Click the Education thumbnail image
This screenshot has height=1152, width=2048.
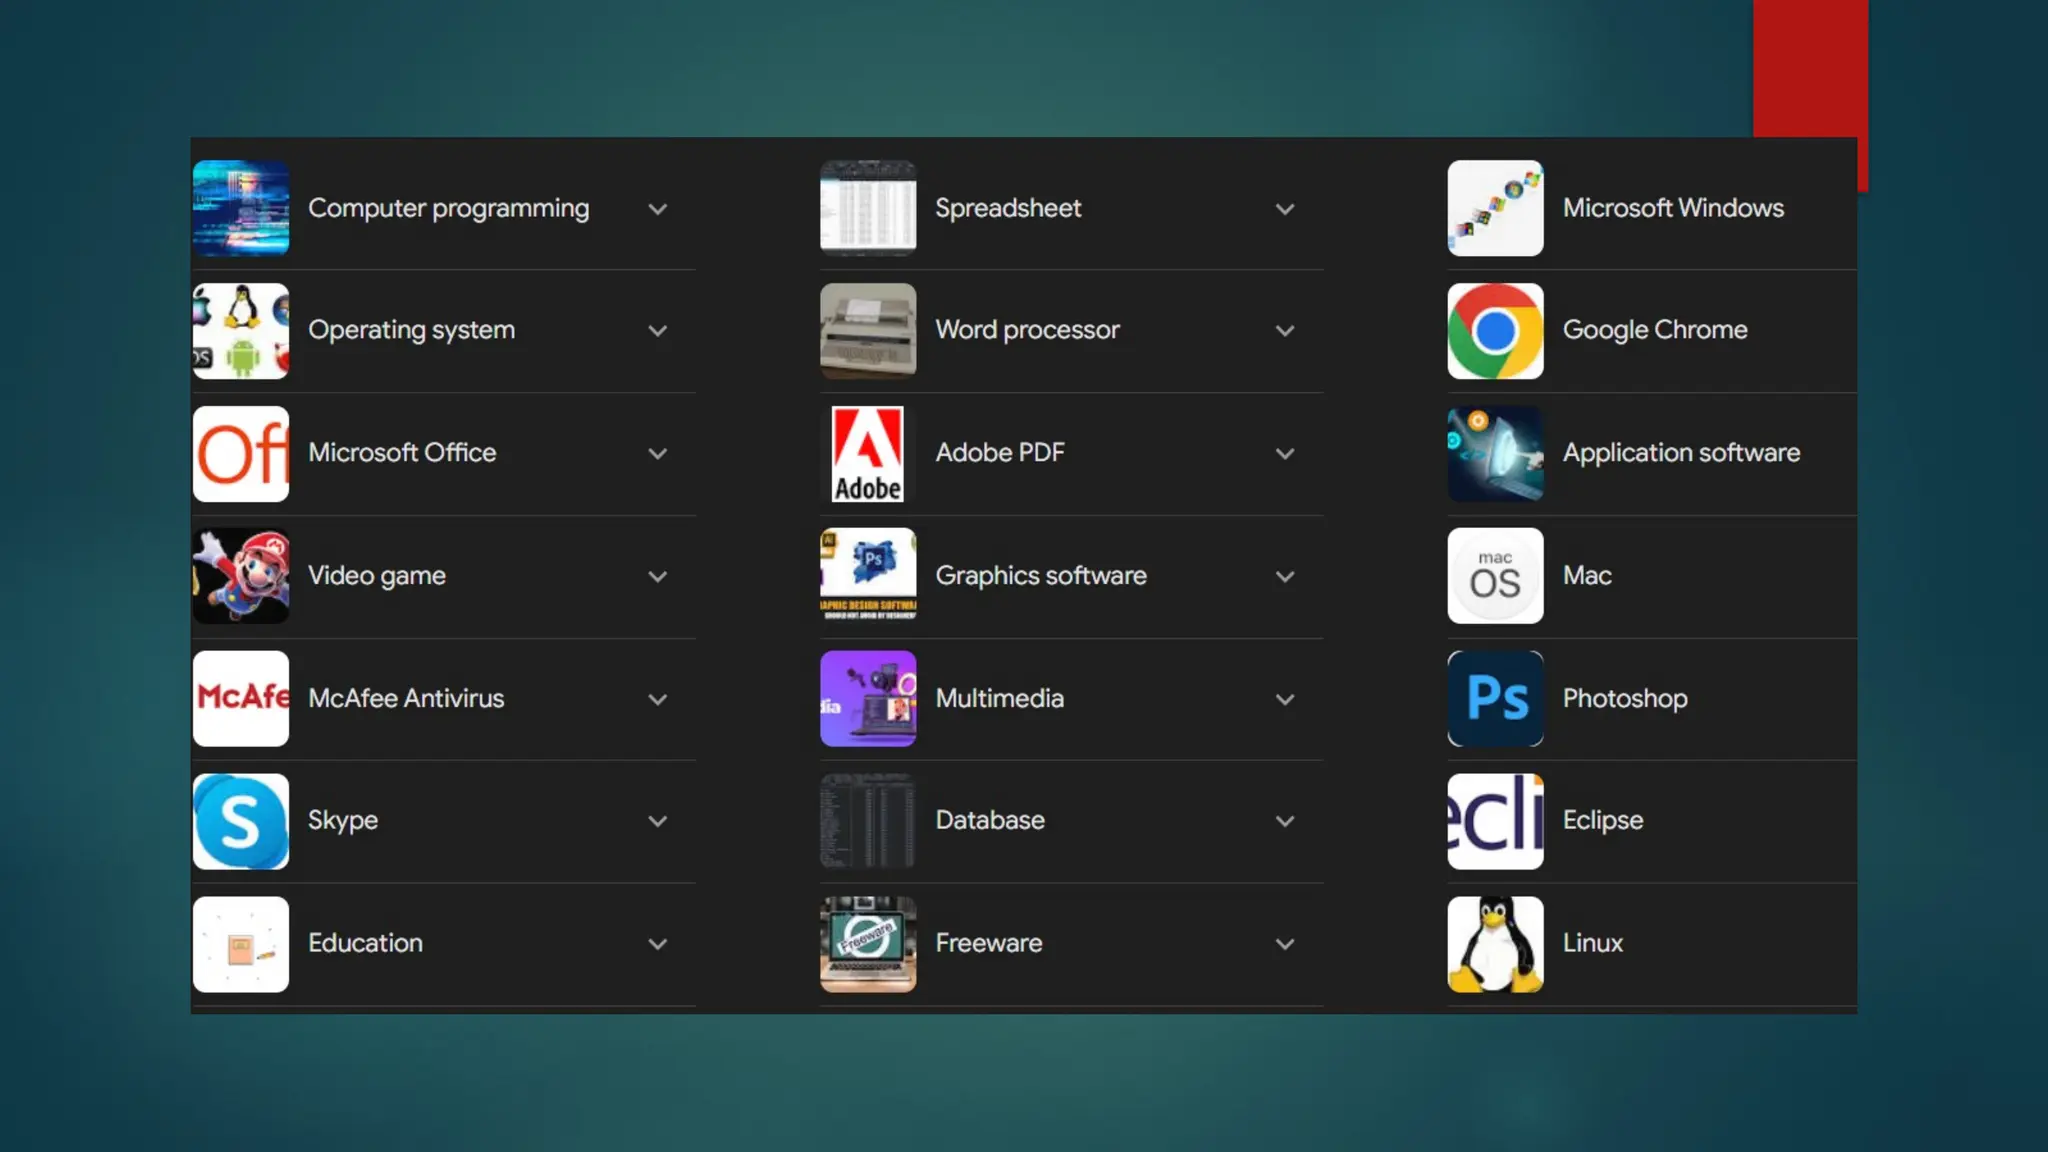tap(241, 944)
